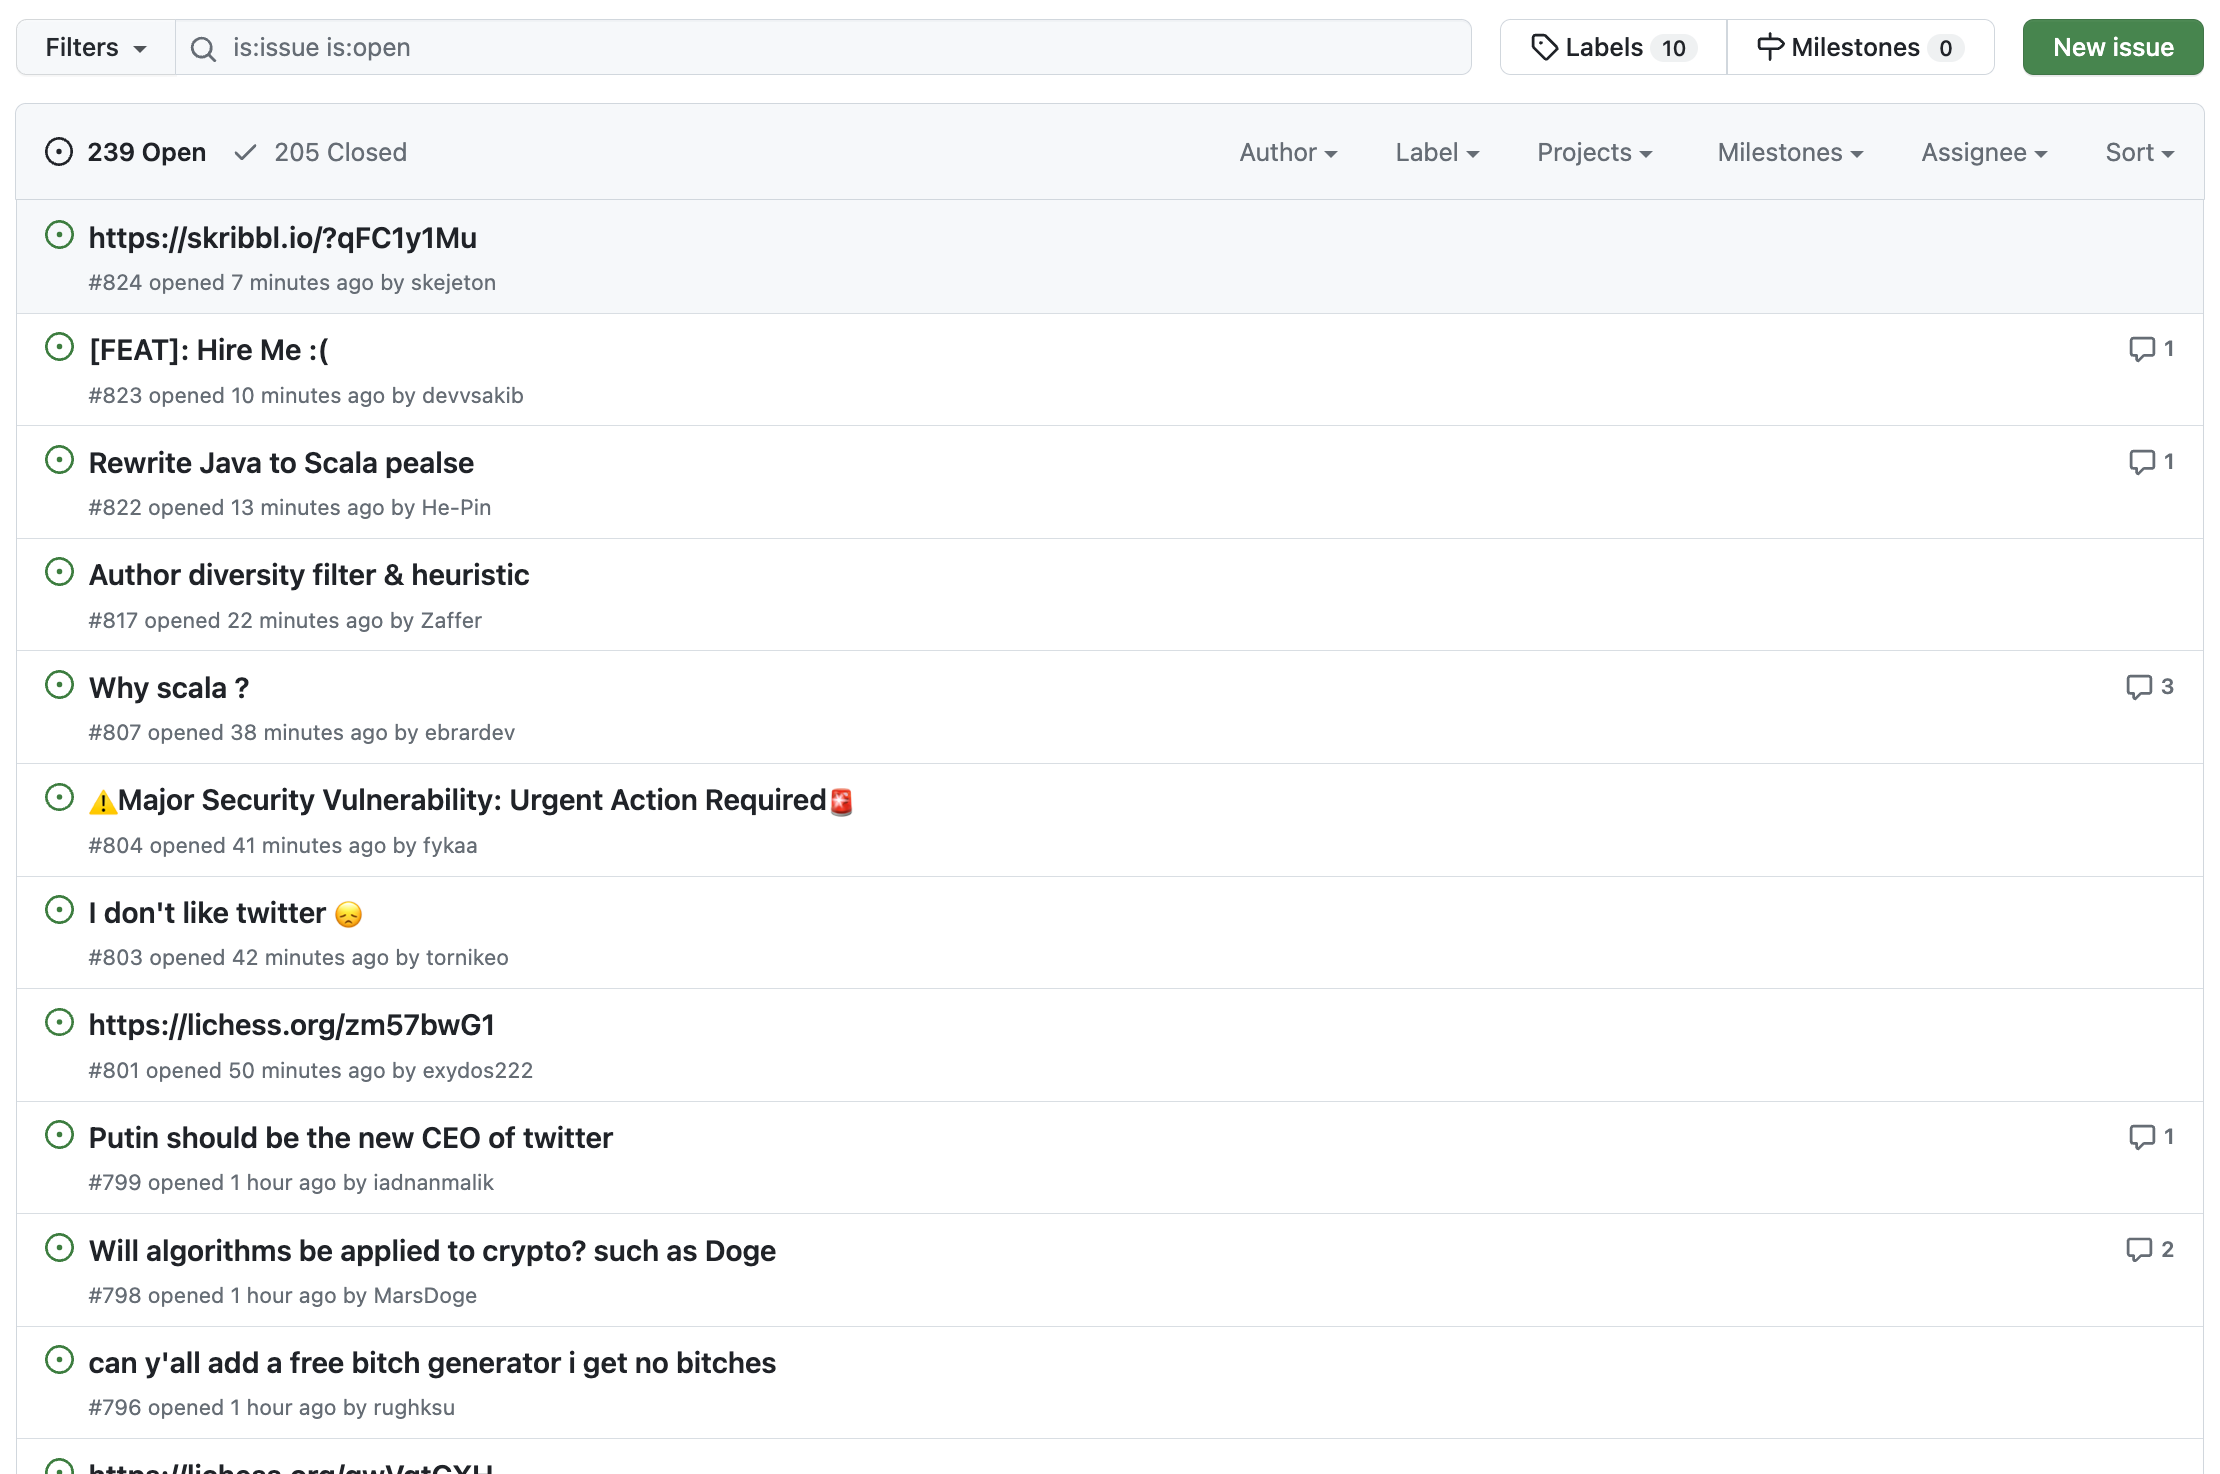Expand the Assignee filter menu
Viewport: 2220px width, 1474px height.
(x=1984, y=152)
